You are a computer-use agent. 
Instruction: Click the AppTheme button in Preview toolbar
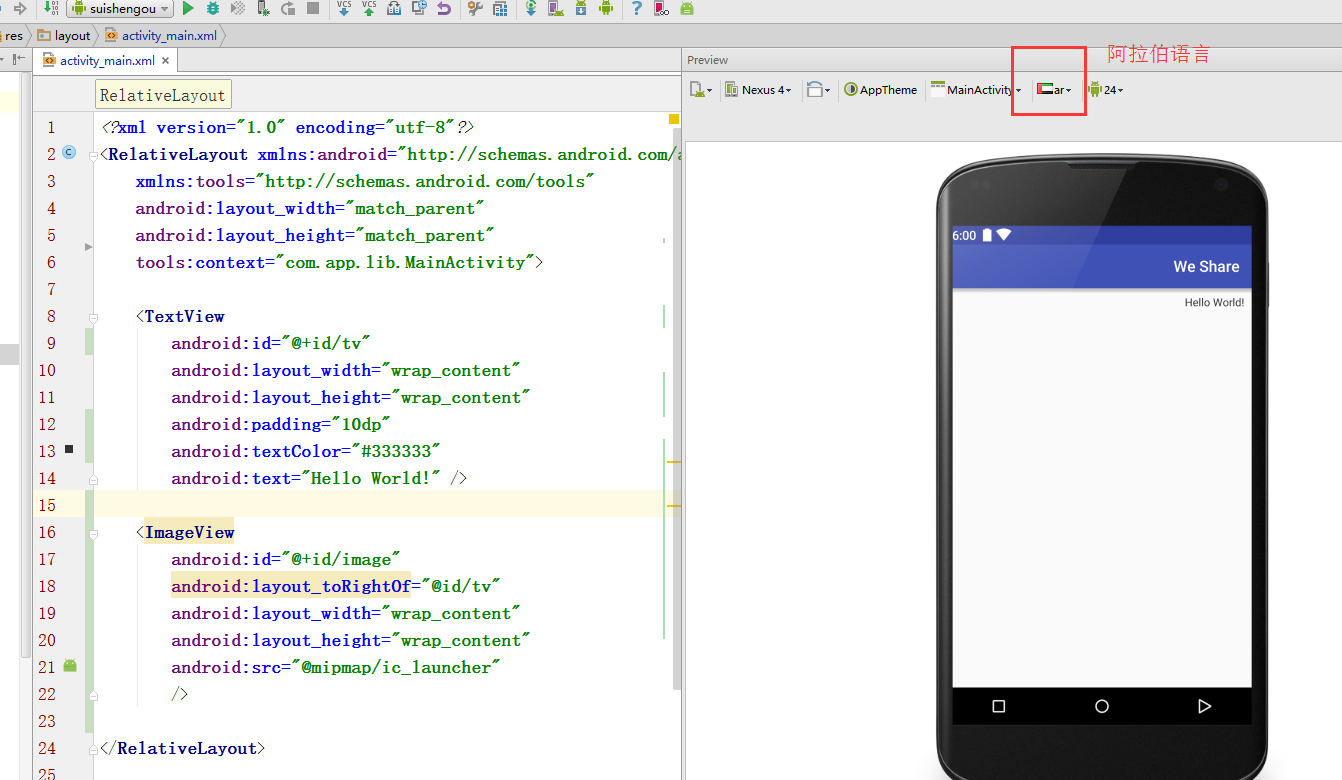click(880, 90)
